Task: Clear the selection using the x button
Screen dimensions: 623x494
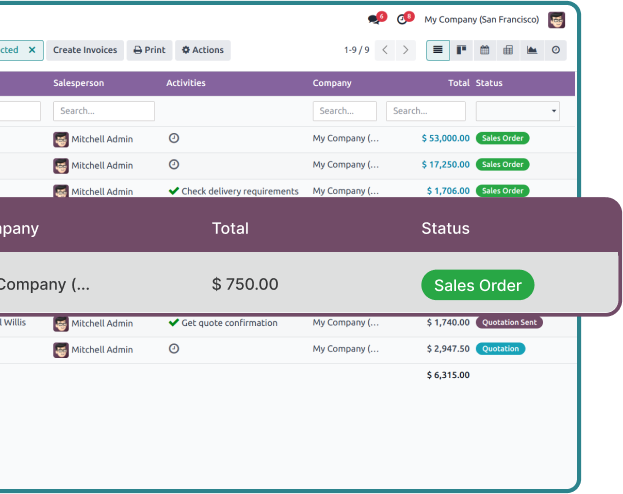Action: (x=32, y=50)
